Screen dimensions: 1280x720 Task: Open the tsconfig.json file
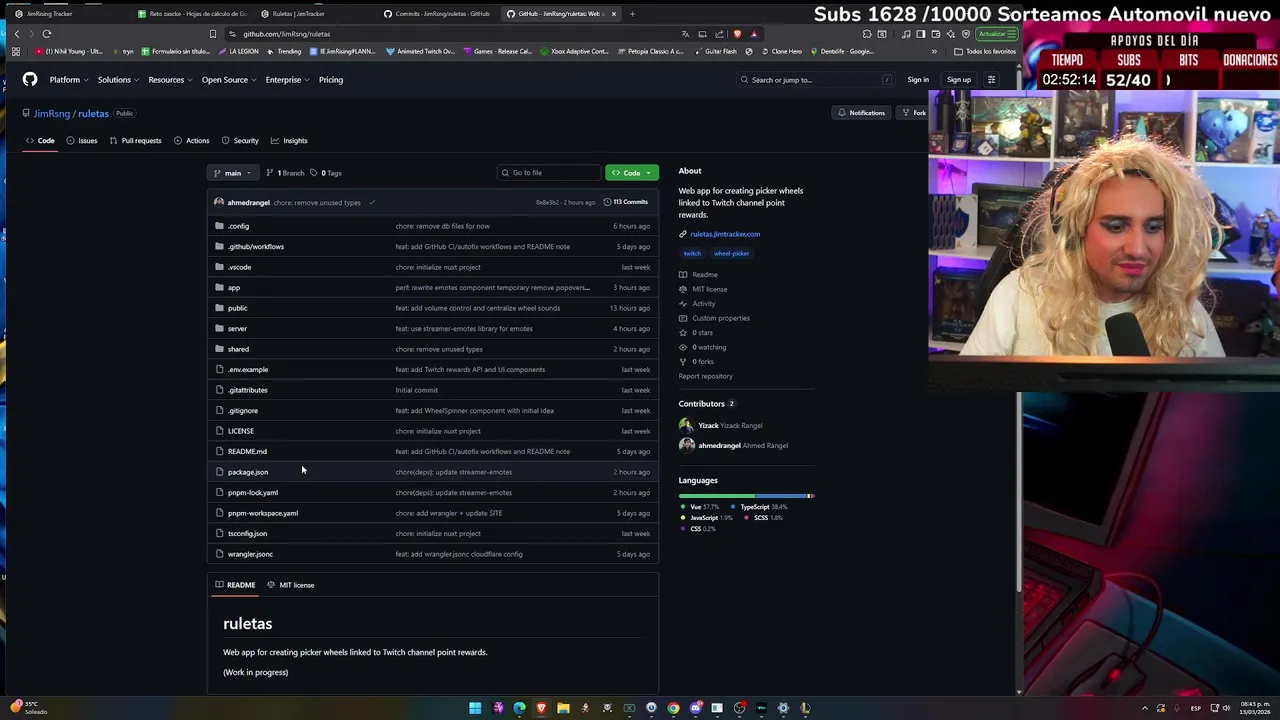click(247, 533)
